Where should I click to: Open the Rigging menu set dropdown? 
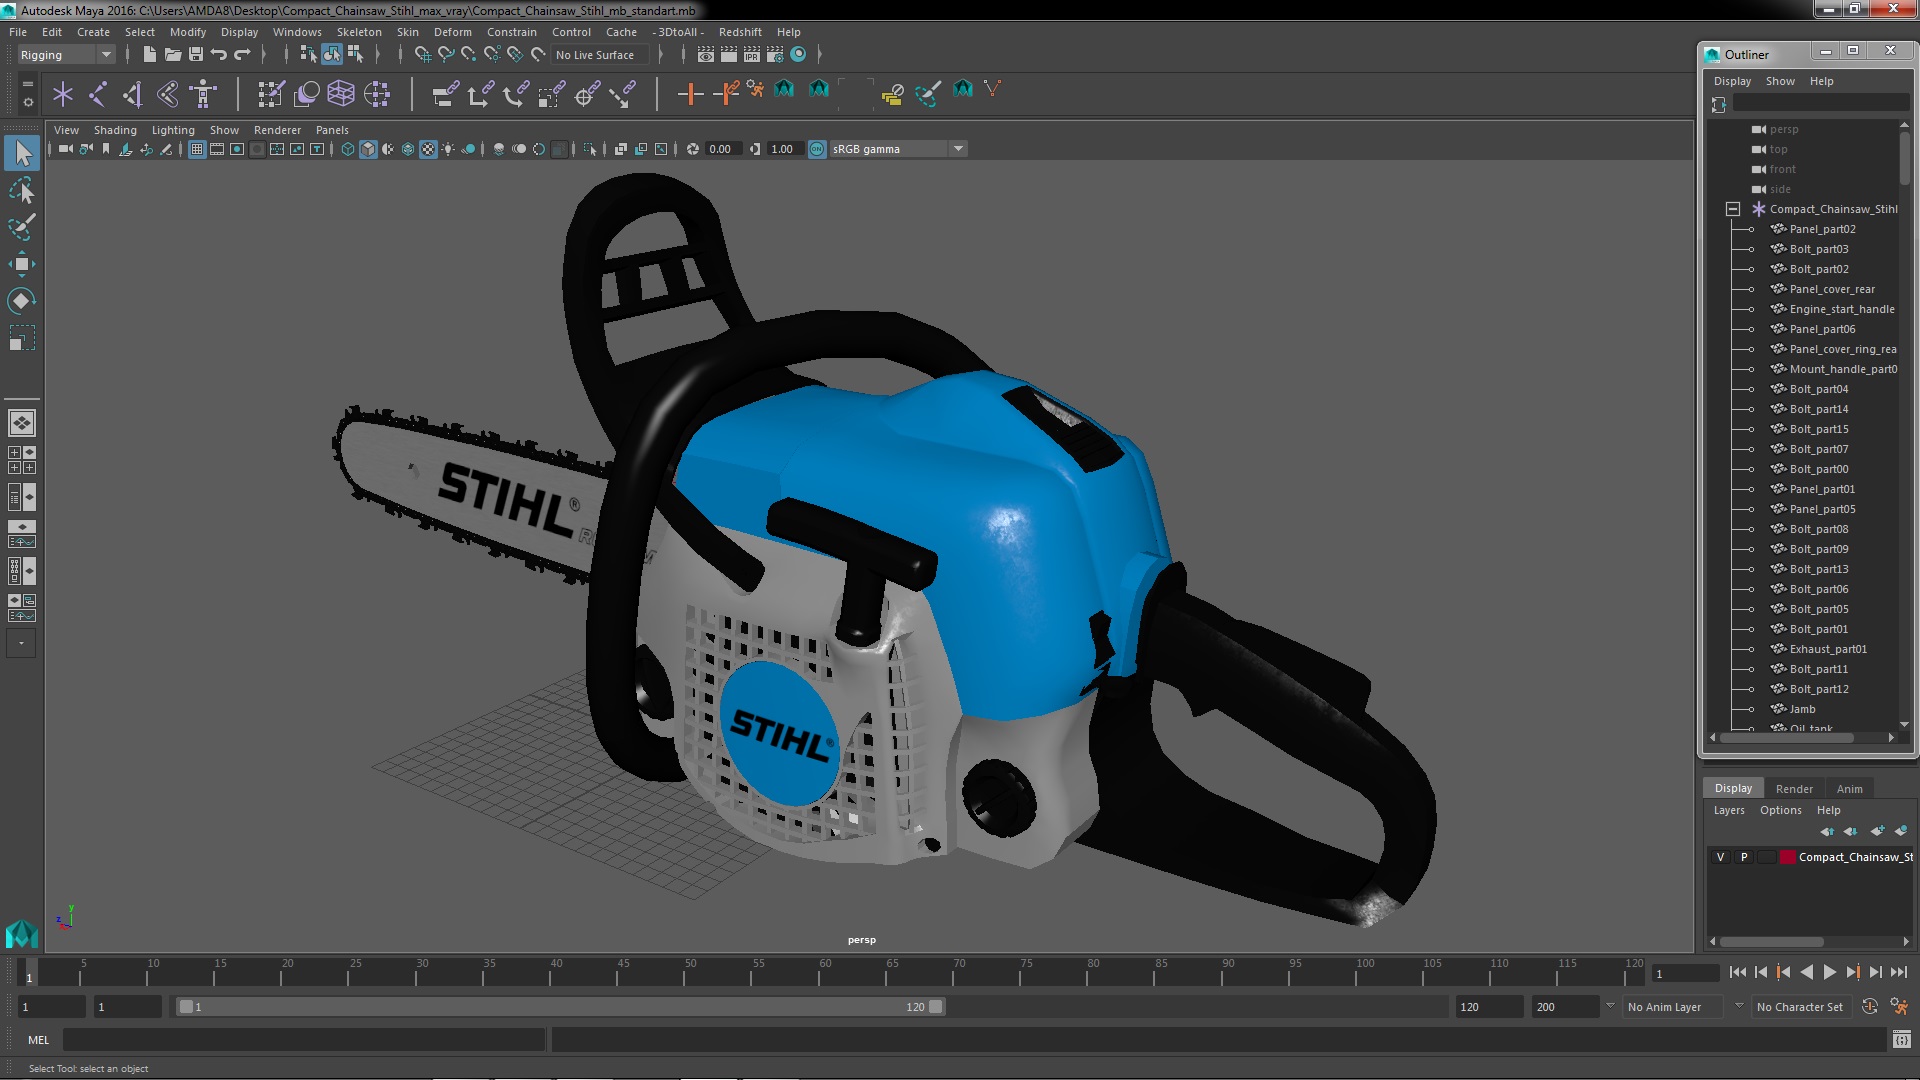(66, 55)
